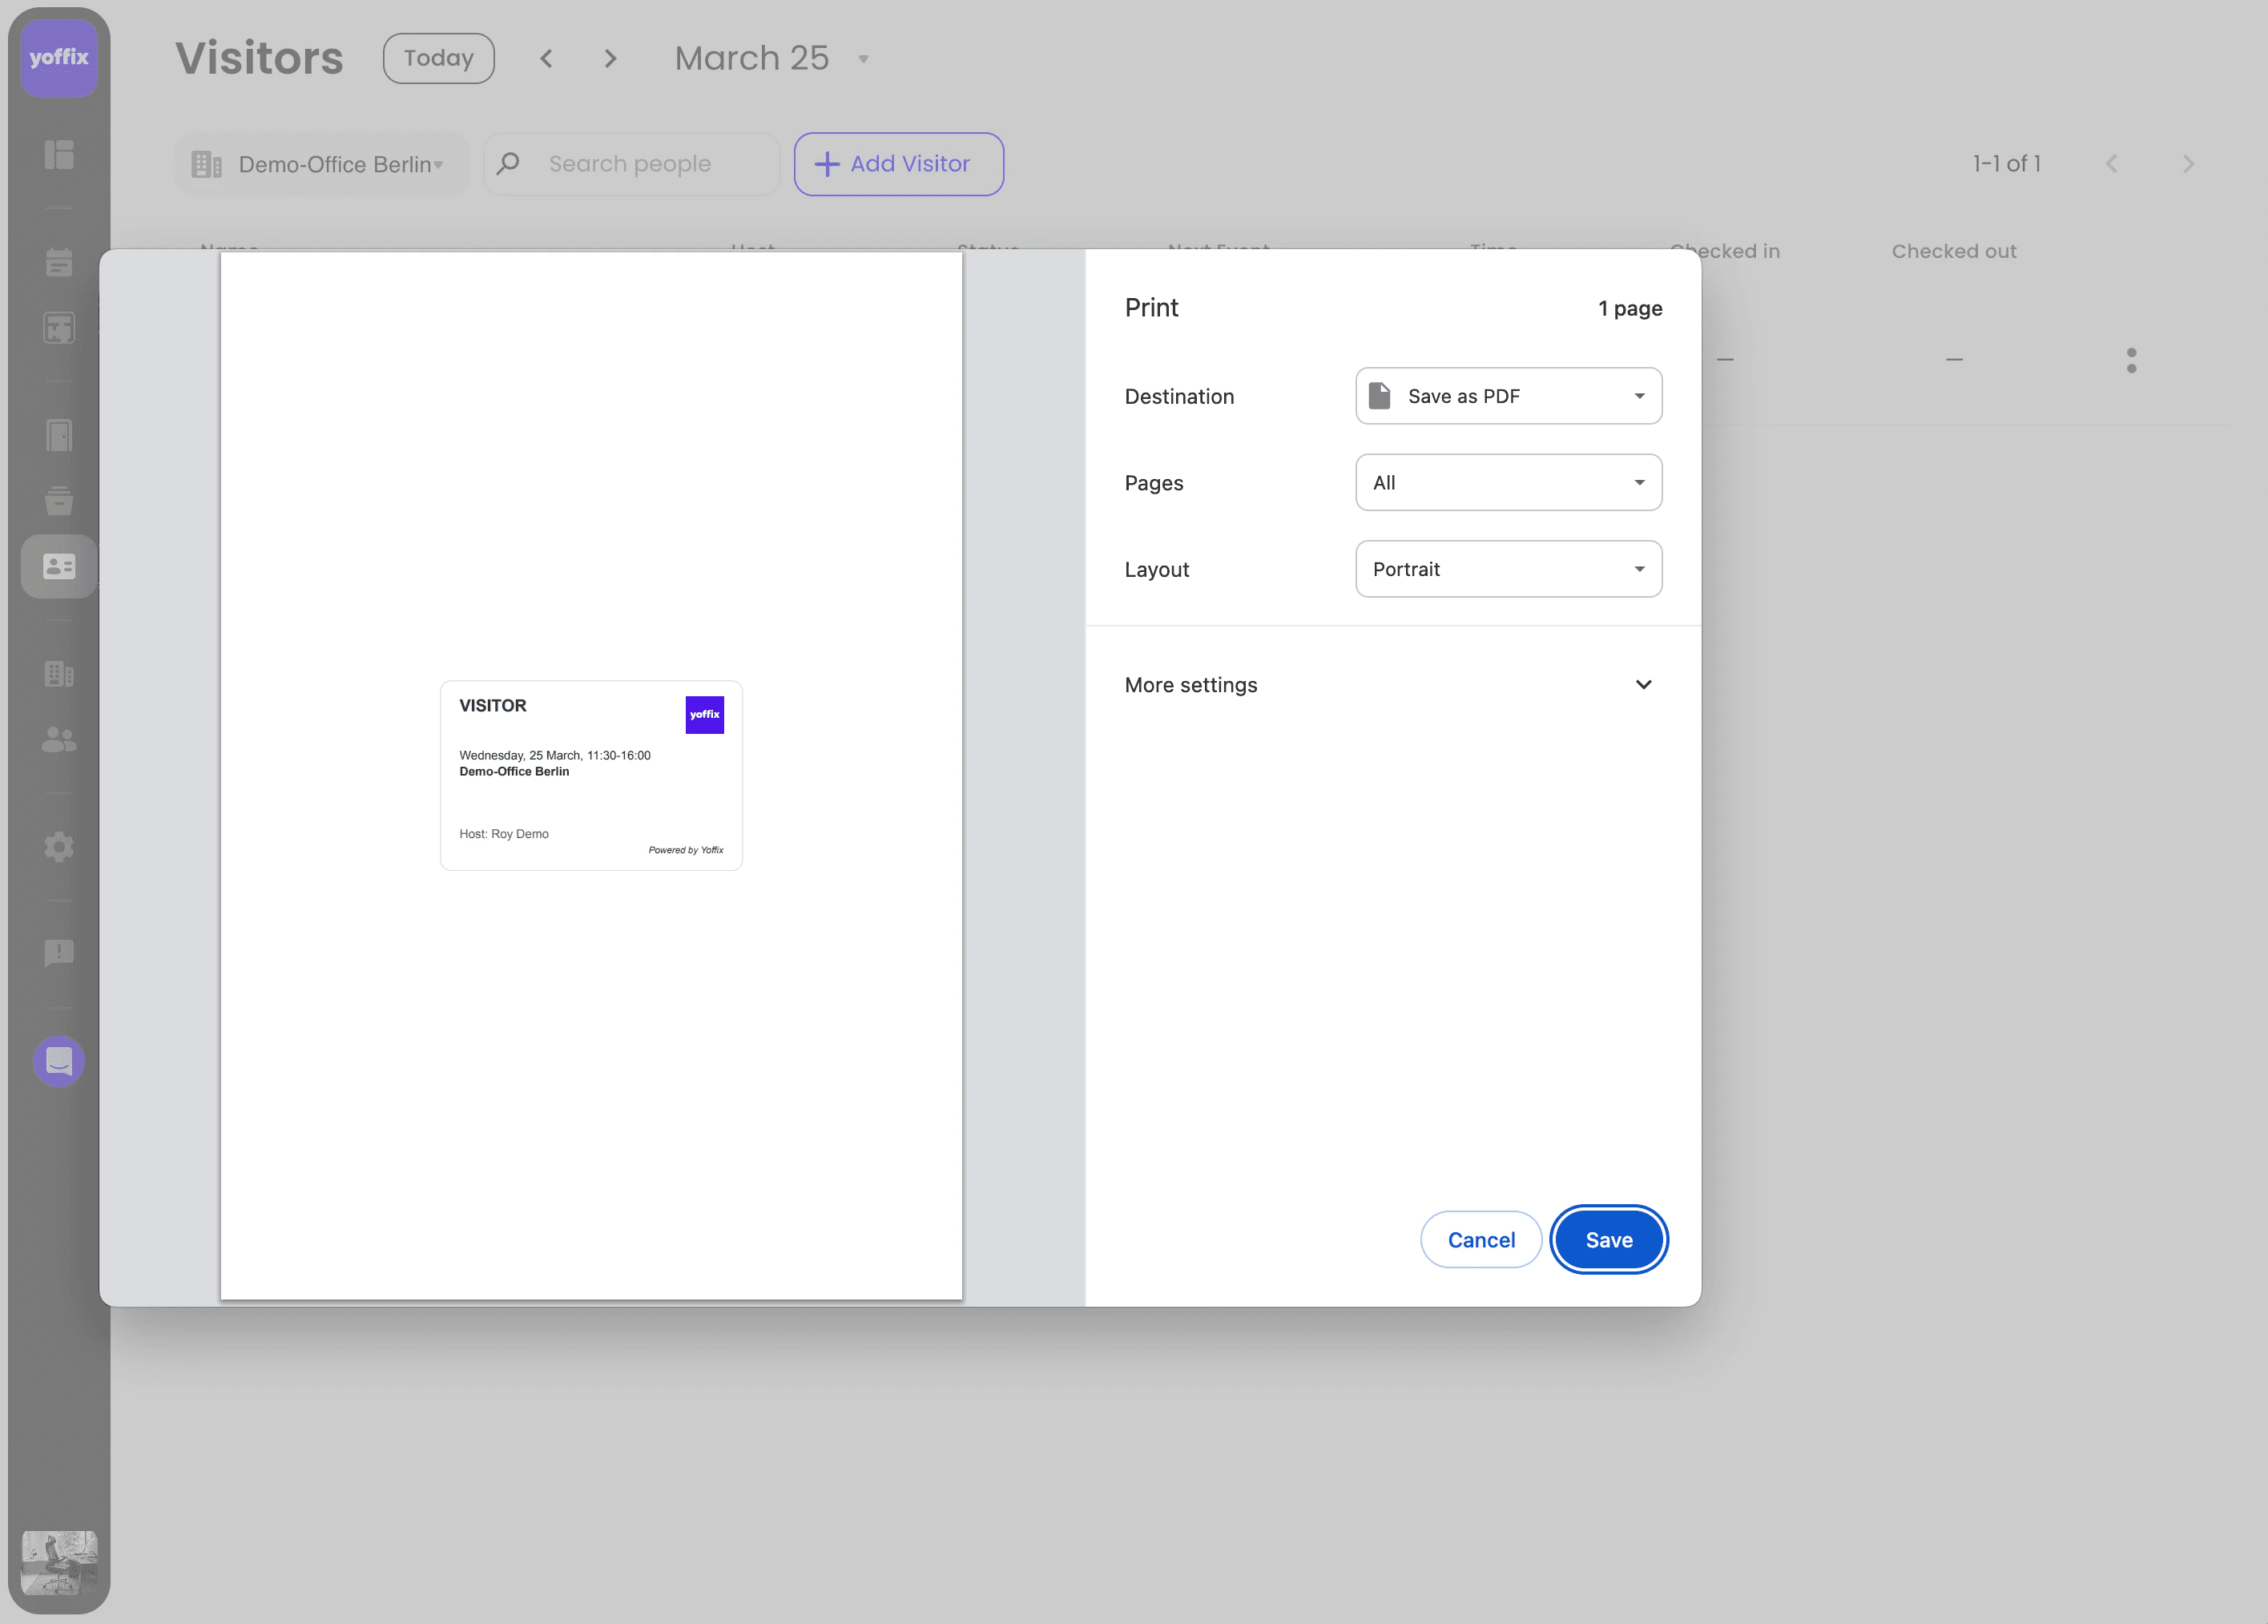
Task: Open the people group icon in the sidebar
Action: tap(59, 740)
